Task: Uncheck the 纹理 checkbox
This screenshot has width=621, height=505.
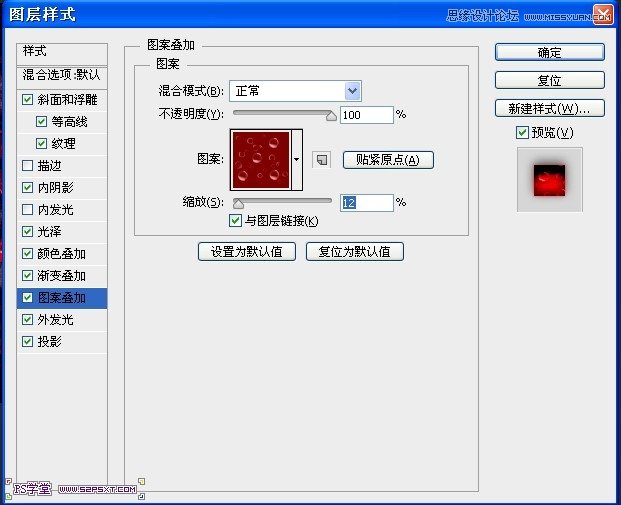Action: pyautogui.click(x=41, y=143)
